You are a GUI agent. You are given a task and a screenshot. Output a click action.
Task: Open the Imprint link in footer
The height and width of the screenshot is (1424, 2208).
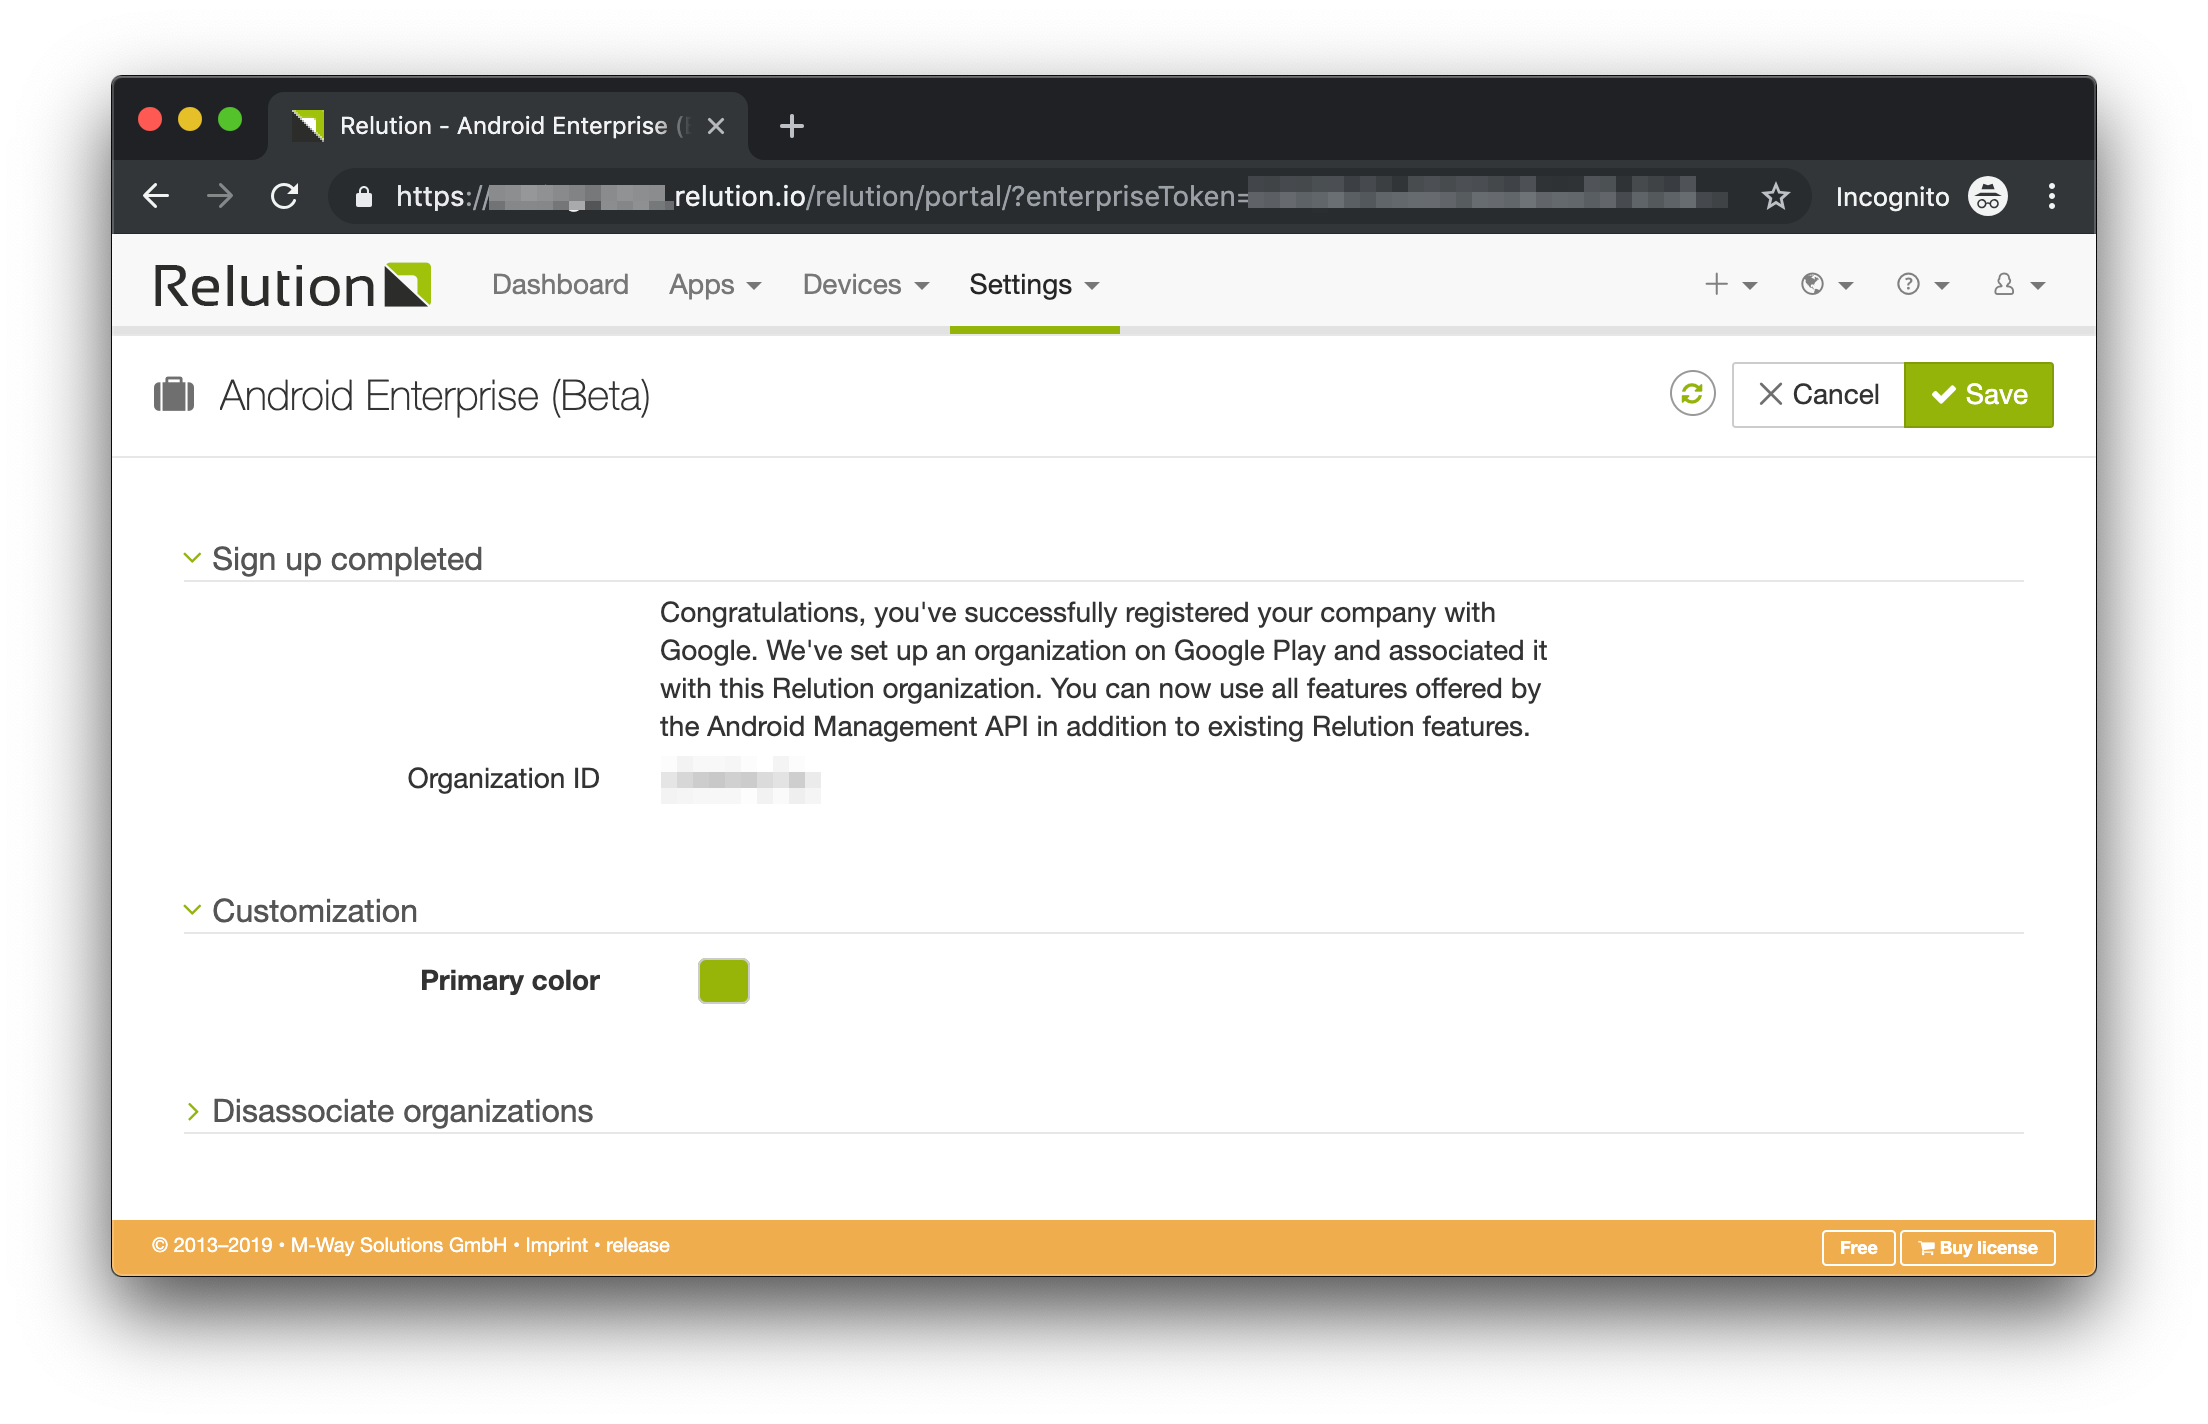(x=556, y=1245)
